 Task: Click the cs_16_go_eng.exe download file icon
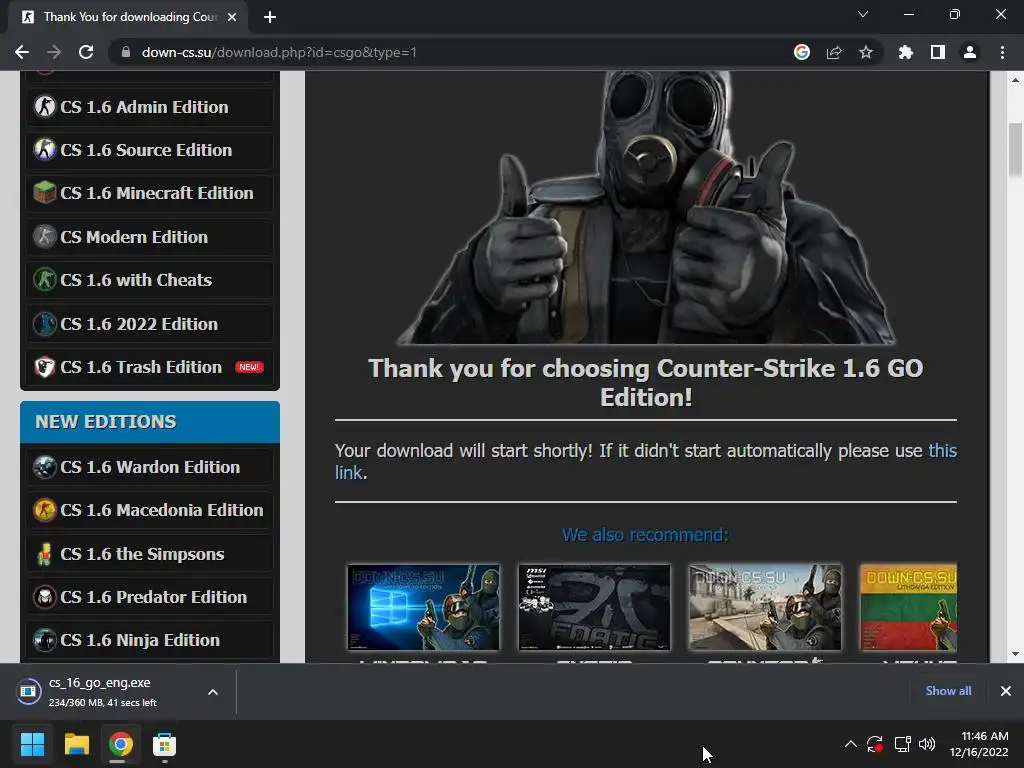[29, 691]
